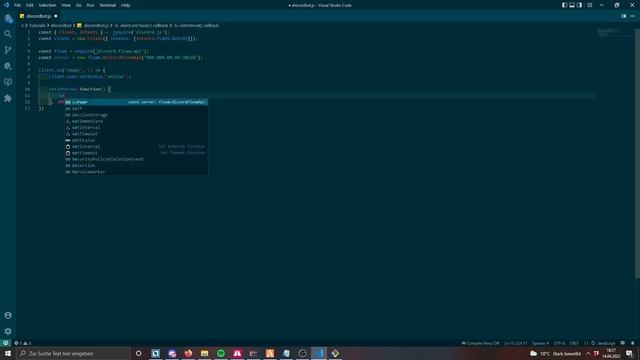Click the discordbot folder breadcrumb
Viewport: 640px width, 360px height.
(61, 25)
